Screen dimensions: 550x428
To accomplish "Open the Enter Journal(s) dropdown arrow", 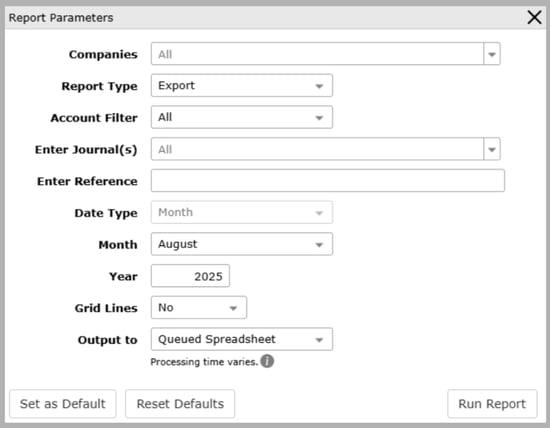I will coord(492,149).
